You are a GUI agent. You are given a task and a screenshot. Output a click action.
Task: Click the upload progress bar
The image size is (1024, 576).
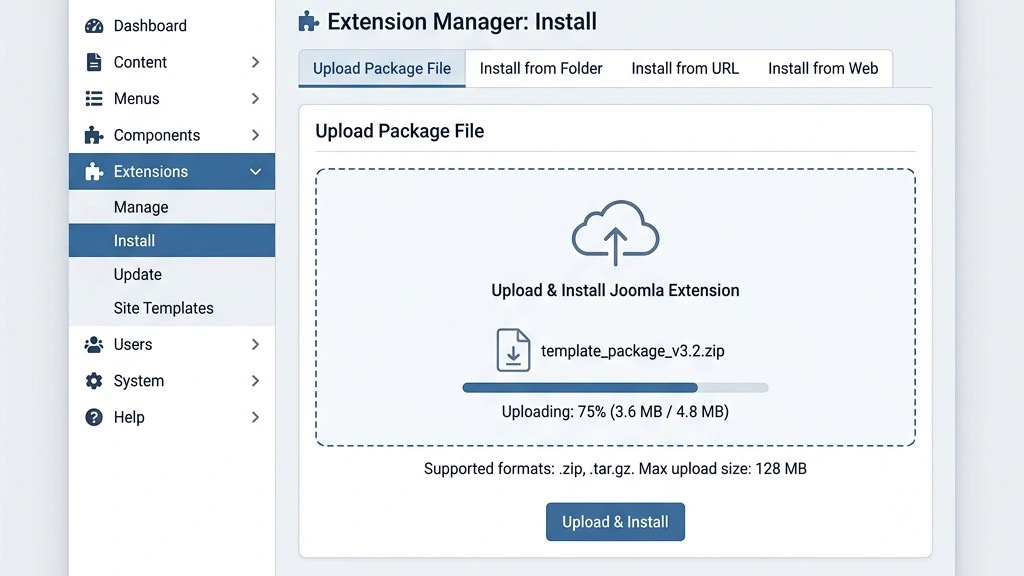614,387
